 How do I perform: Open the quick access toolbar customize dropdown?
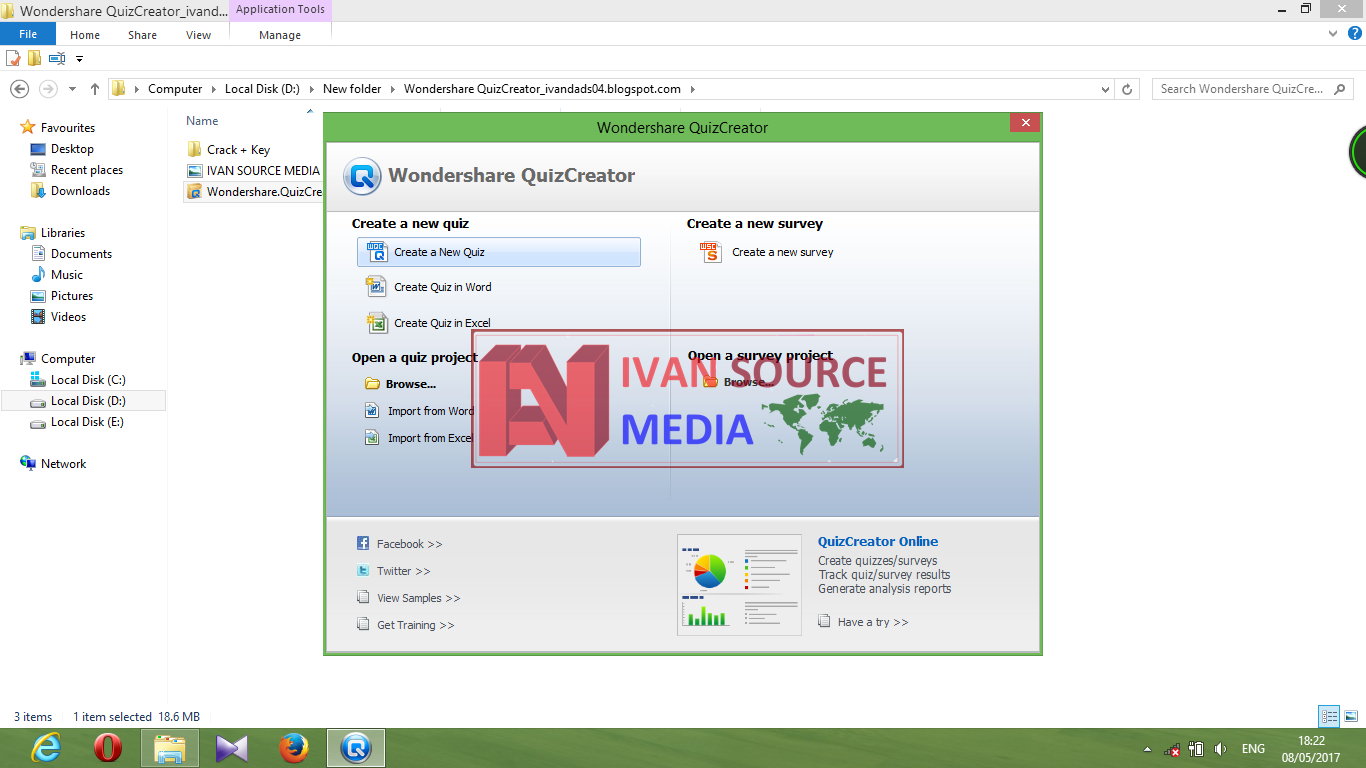(79, 59)
